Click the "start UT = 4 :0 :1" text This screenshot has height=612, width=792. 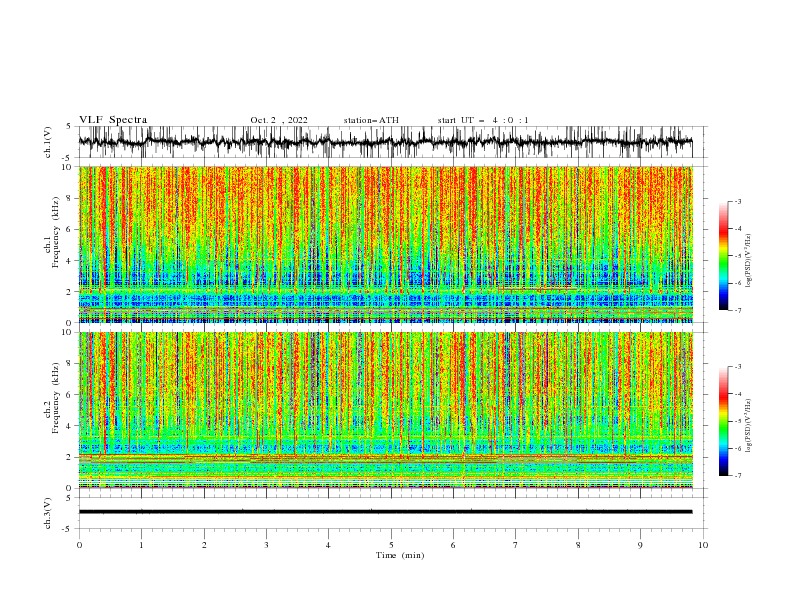(x=483, y=120)
